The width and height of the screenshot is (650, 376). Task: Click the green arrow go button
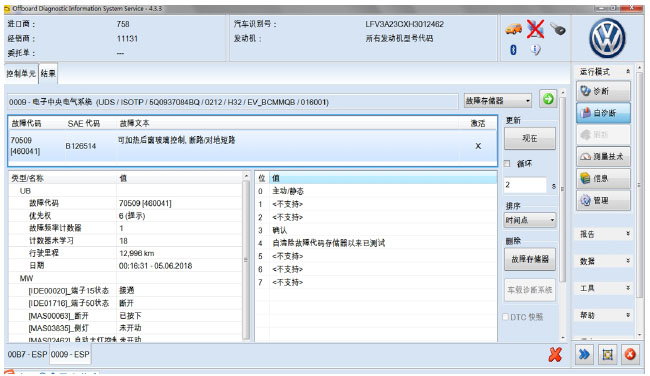pos(548,99)
